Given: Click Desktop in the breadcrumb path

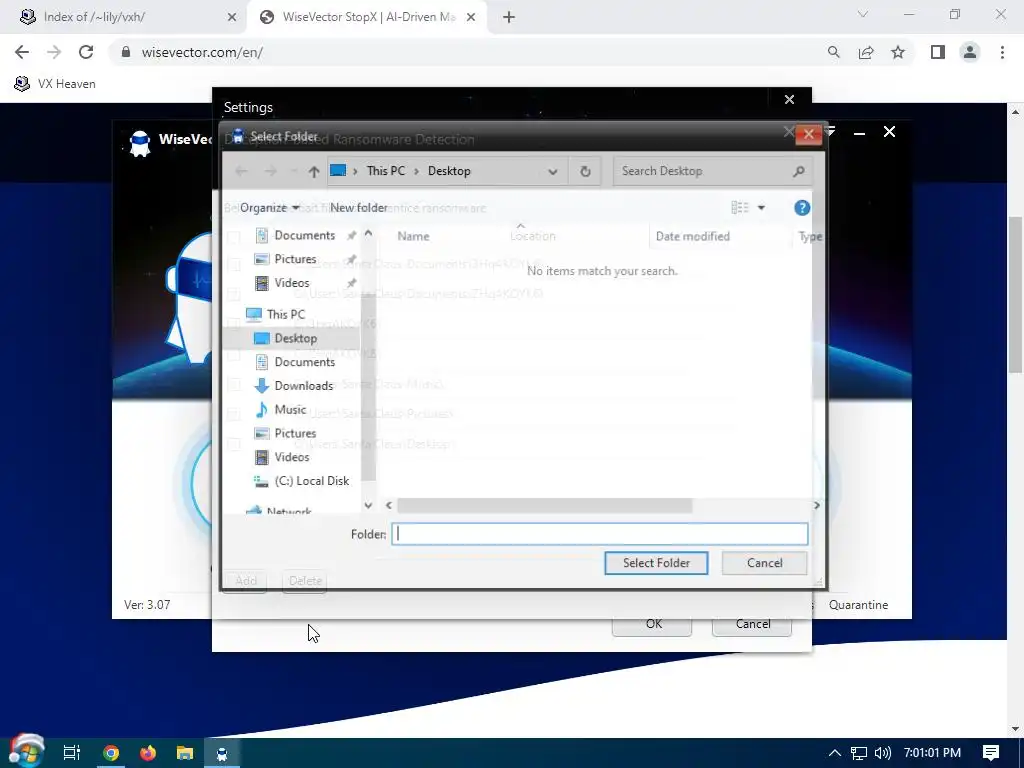Looking at the screenshot, I should [x=449, y=171].
